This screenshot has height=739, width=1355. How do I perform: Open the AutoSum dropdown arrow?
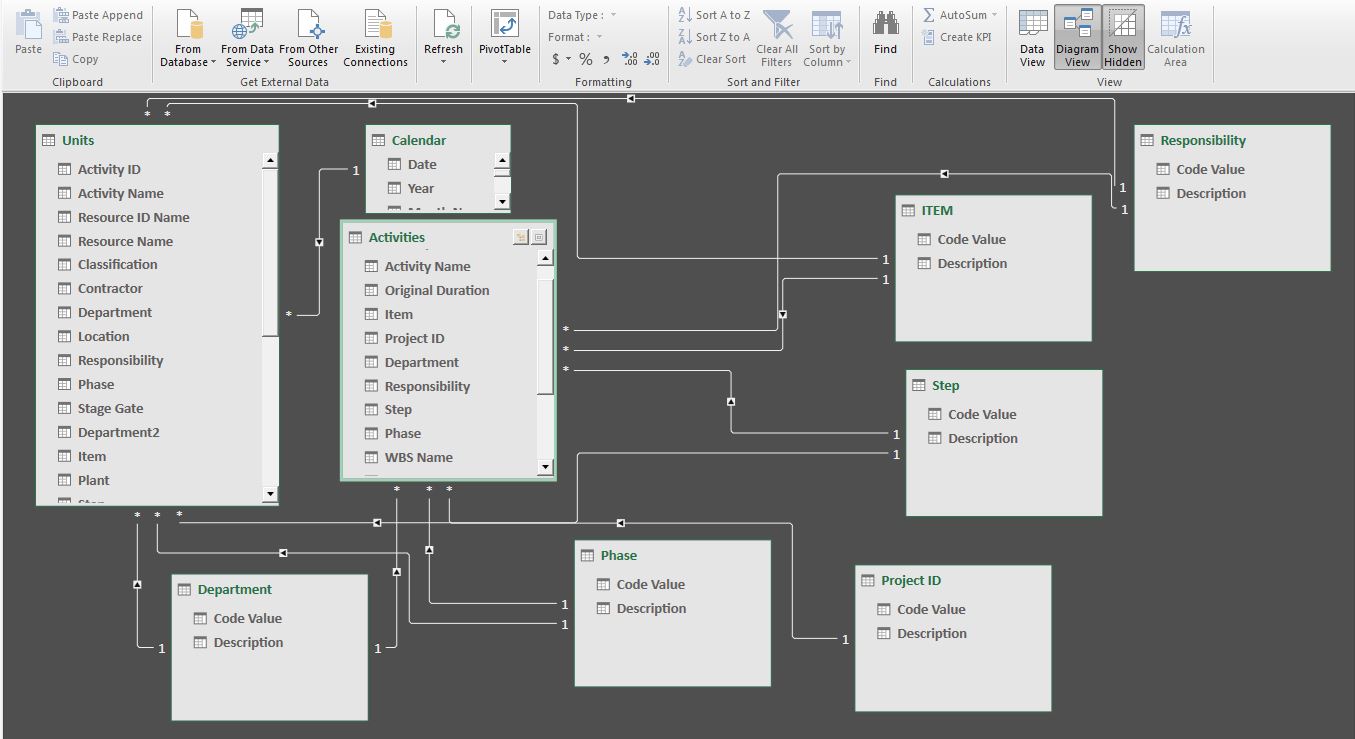tap(994, 15)
